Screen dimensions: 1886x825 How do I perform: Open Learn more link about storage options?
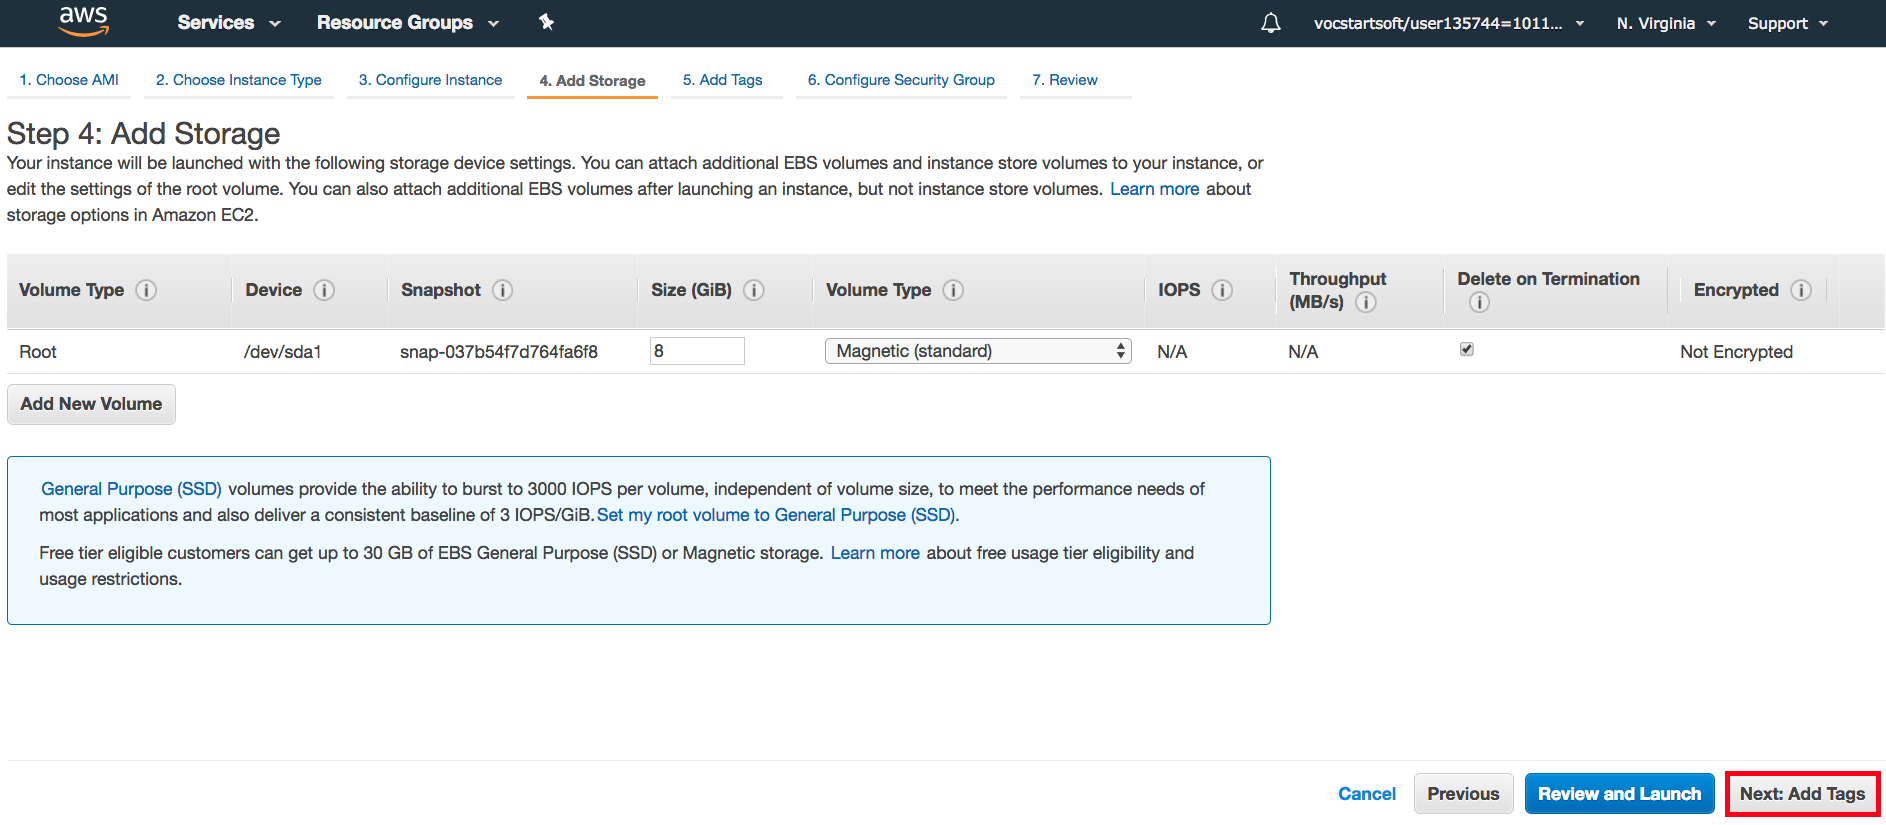coord(1154,189)
